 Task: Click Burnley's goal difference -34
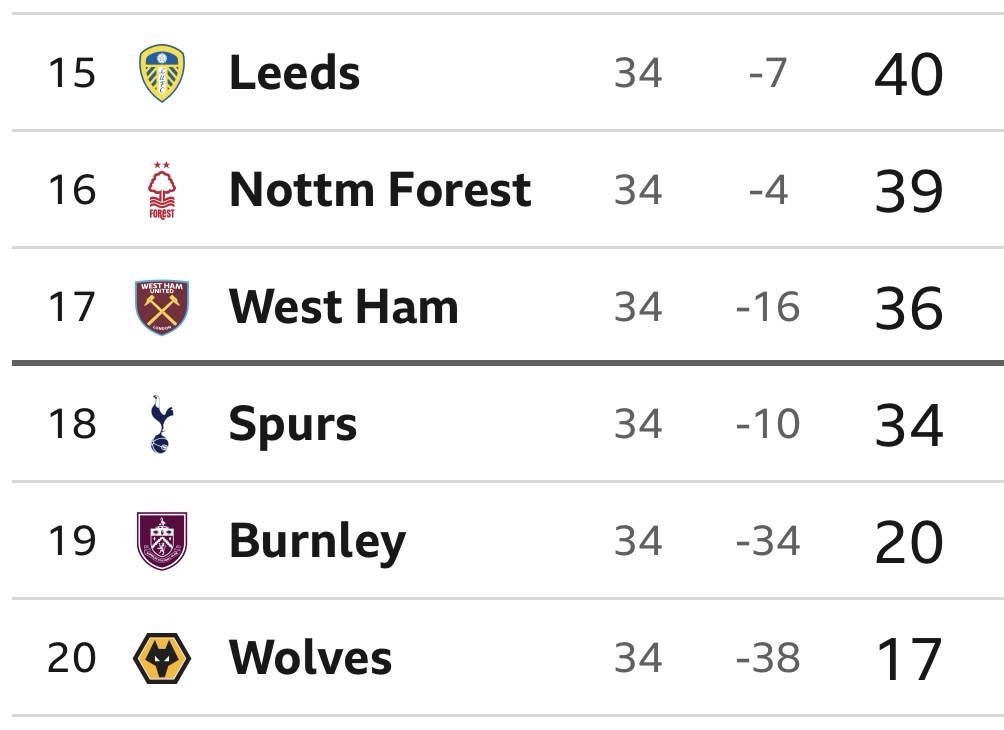tap(767, 541)
